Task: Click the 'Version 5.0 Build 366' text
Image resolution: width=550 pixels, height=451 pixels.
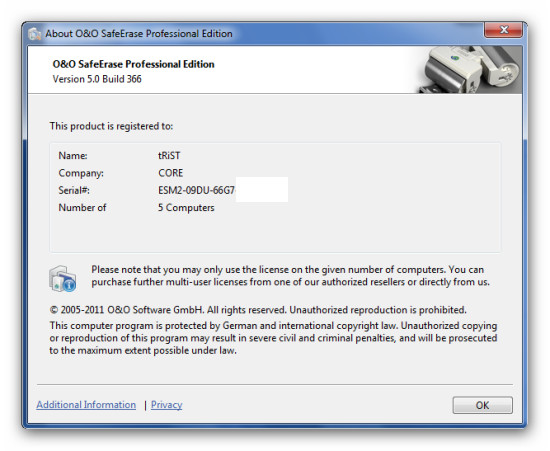Action: (x=97, y=79)
